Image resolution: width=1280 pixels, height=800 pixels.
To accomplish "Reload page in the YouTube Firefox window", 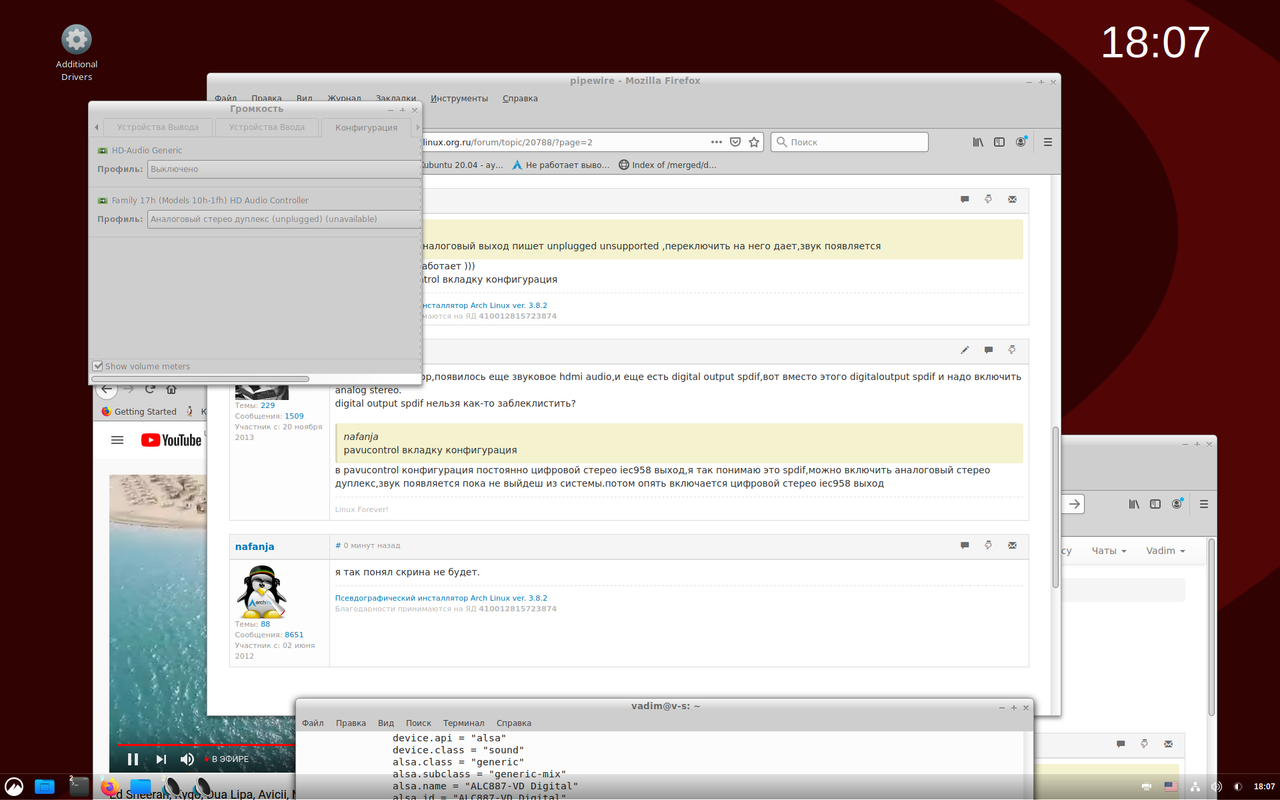I will [150, 389].
